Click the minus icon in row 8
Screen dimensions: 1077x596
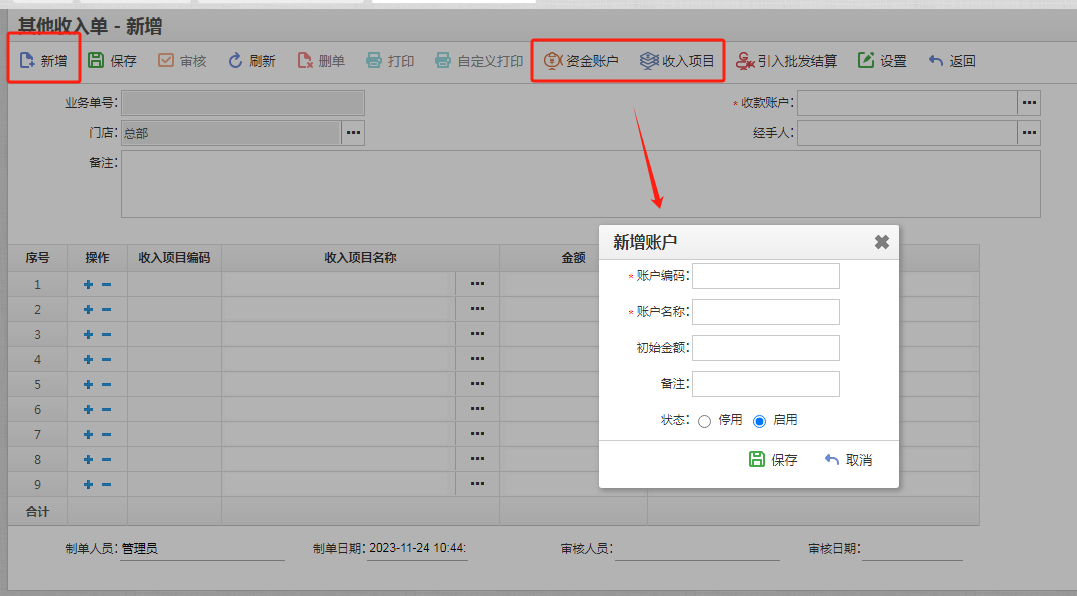pyautogui.click(x=106, y=459)
